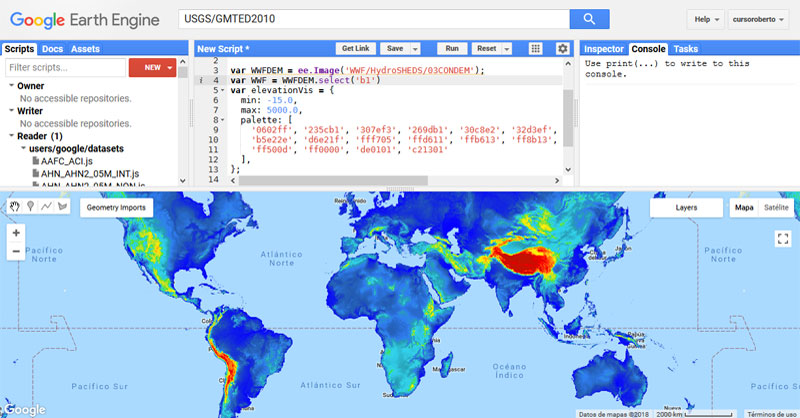Open the script settings gear icon
Image resolution: width=800 pixels, height=418 pixels.
[x=562, y=48]
